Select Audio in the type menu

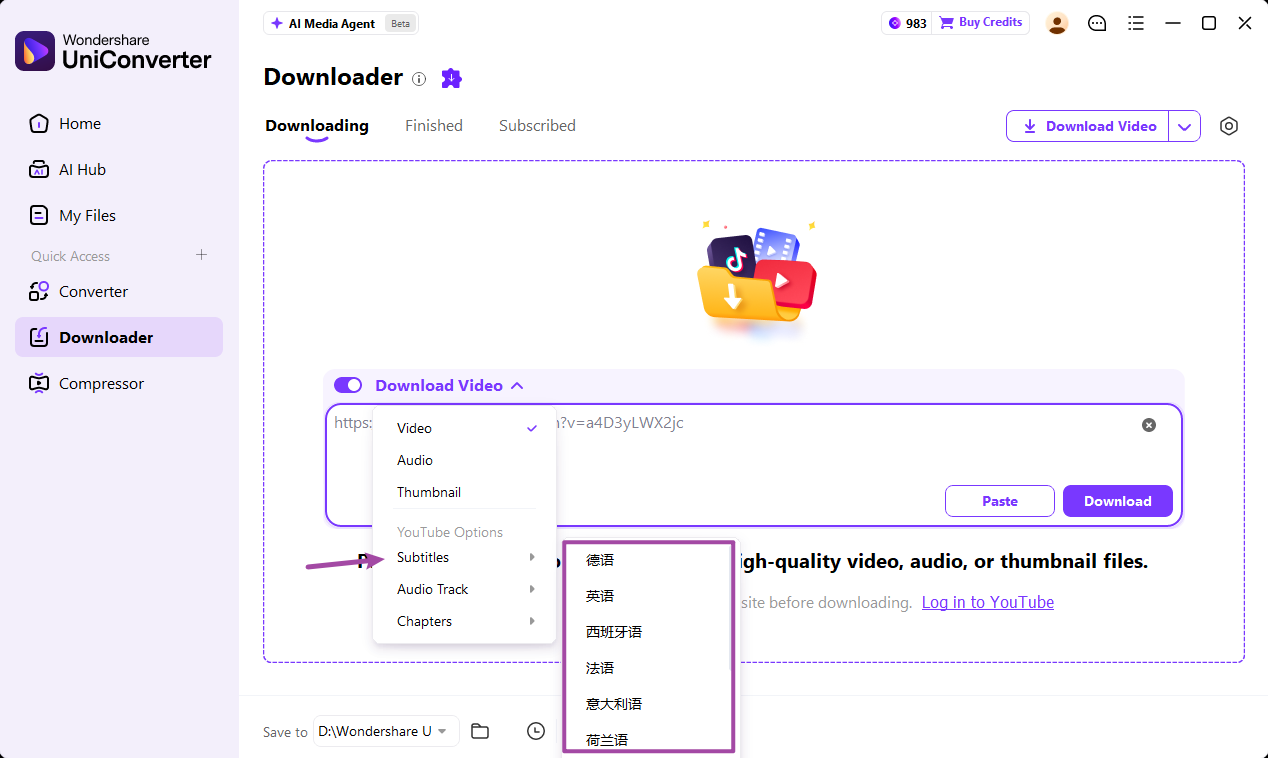[x=464, y=460]
